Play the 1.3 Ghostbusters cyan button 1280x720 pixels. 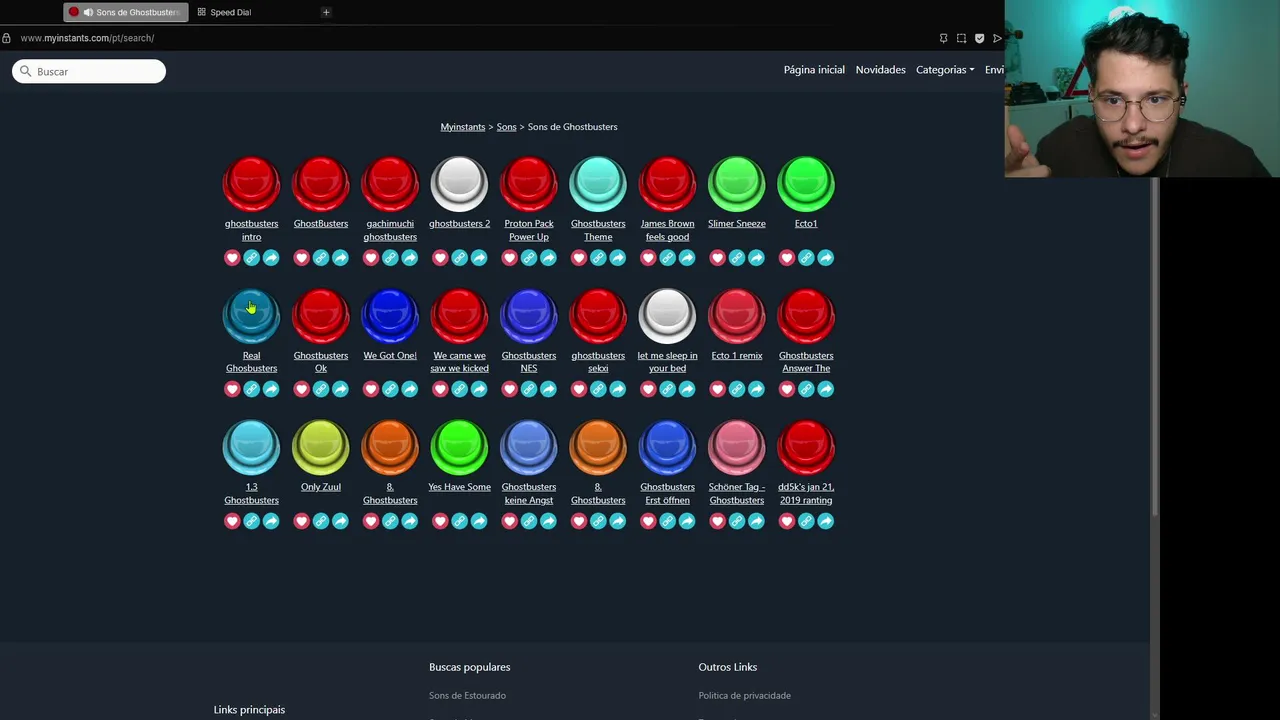(x=251, y=447)
